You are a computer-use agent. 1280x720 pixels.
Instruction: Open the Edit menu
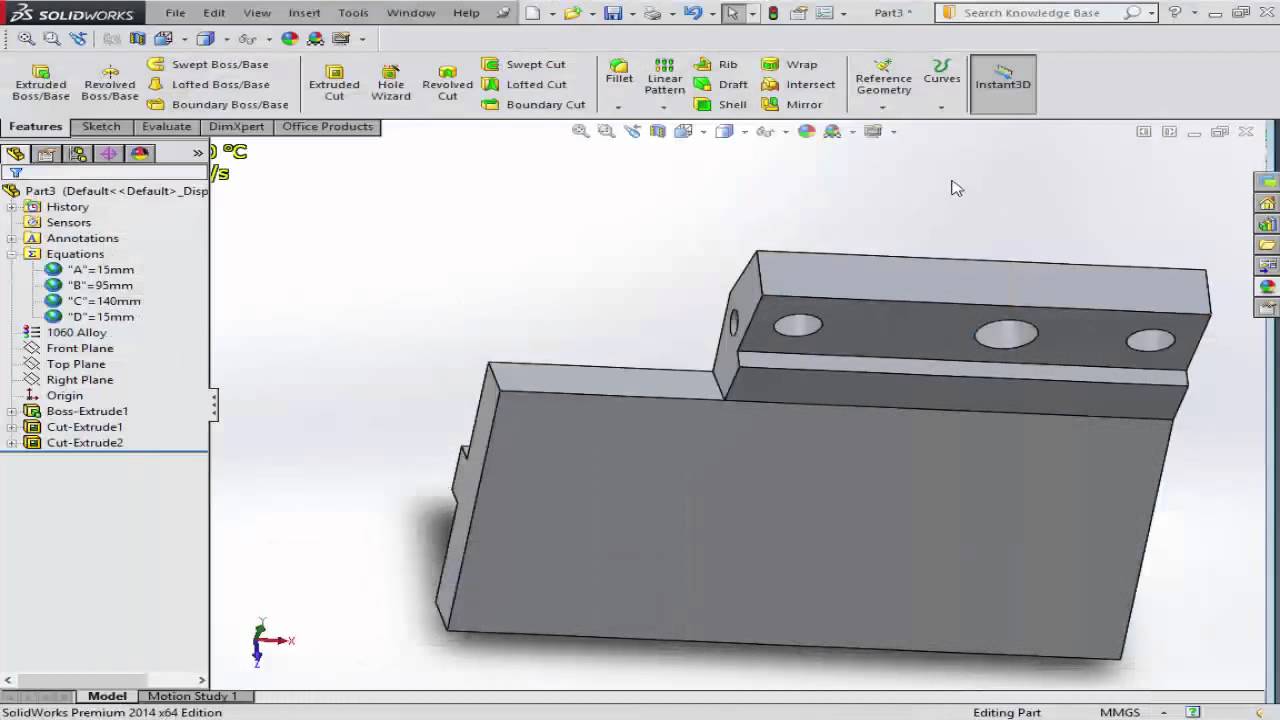pyautogui.click(x=214, y=13)
